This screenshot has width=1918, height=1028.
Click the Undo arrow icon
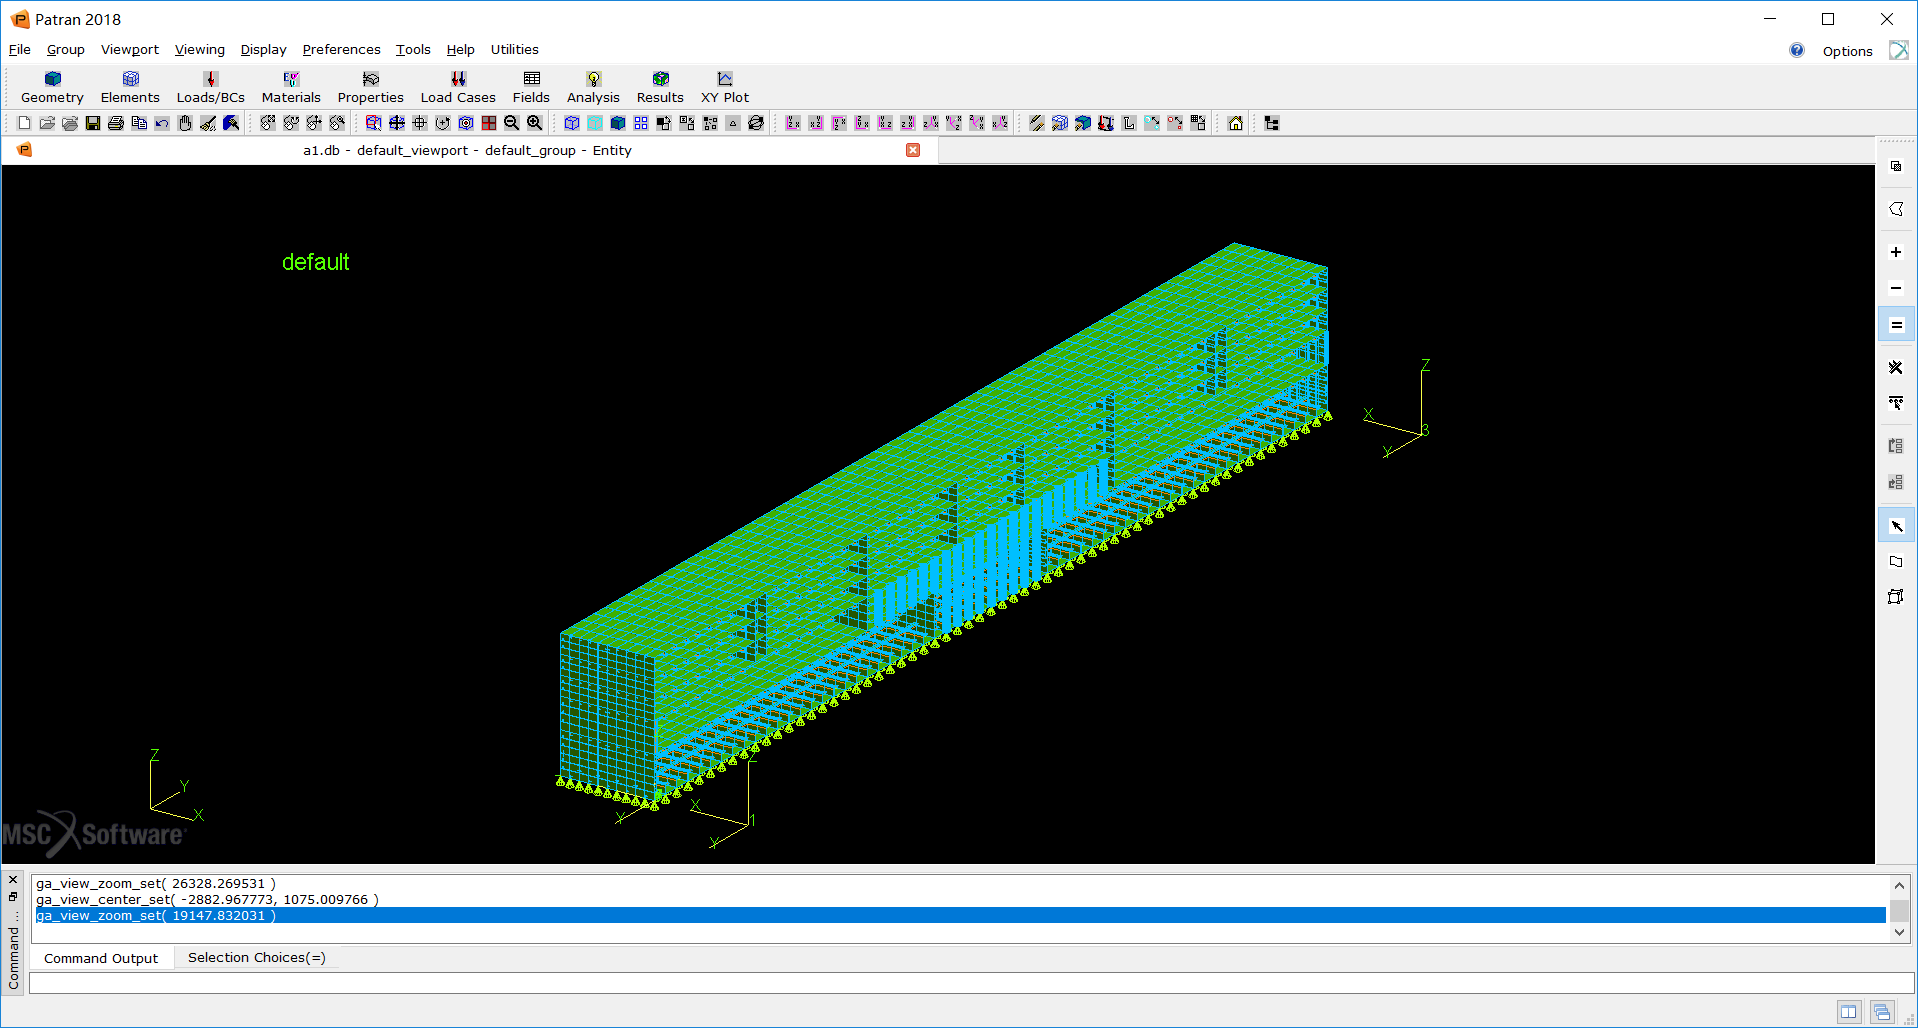tap(162, 123)
